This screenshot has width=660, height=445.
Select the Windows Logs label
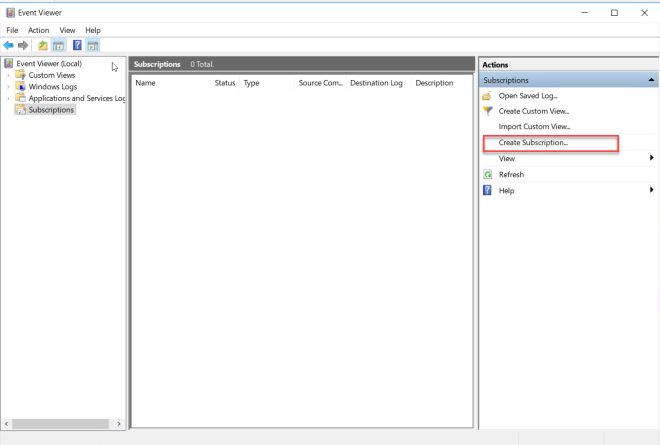[53, 87]
